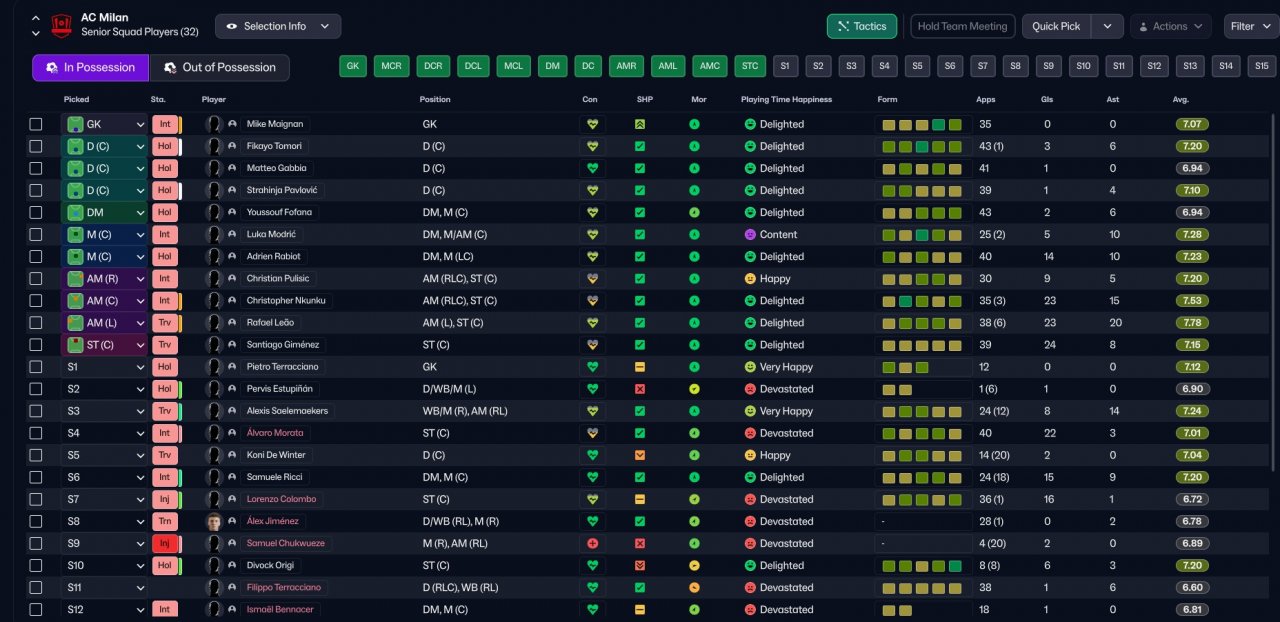This screenshot has width=1280, height=622.
Task: Click Pervis Estupiñán's red sharpness cross icon
Action: pyautogui.click(x=640, y=389)
